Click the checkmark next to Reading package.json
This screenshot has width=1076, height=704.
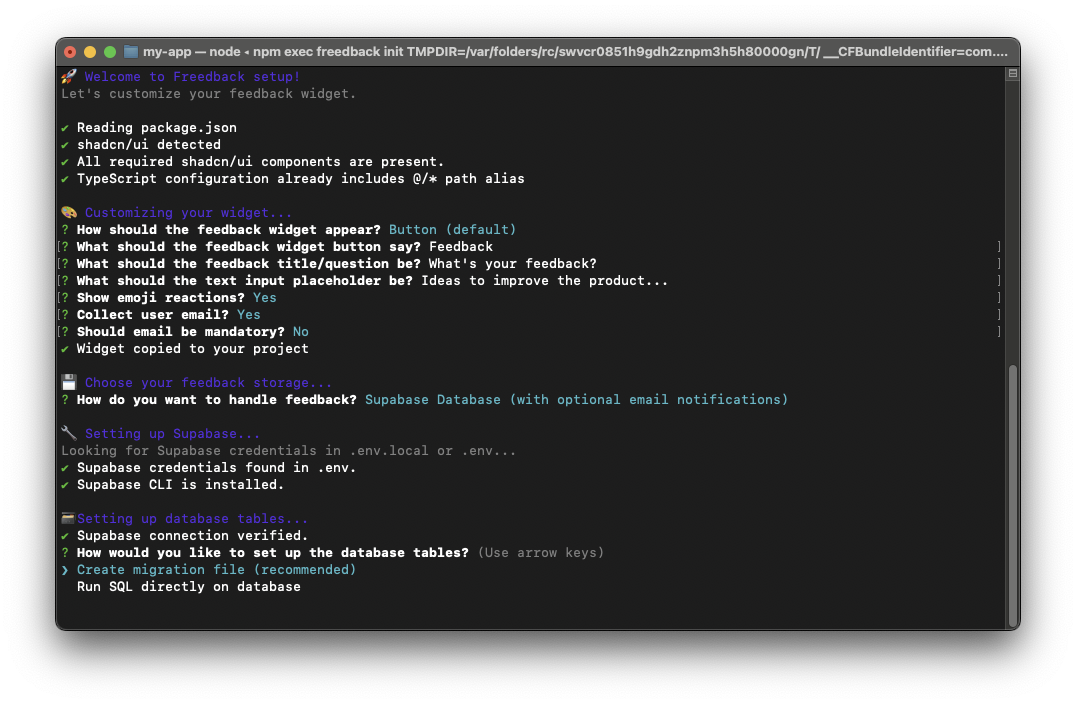(65, 128)
